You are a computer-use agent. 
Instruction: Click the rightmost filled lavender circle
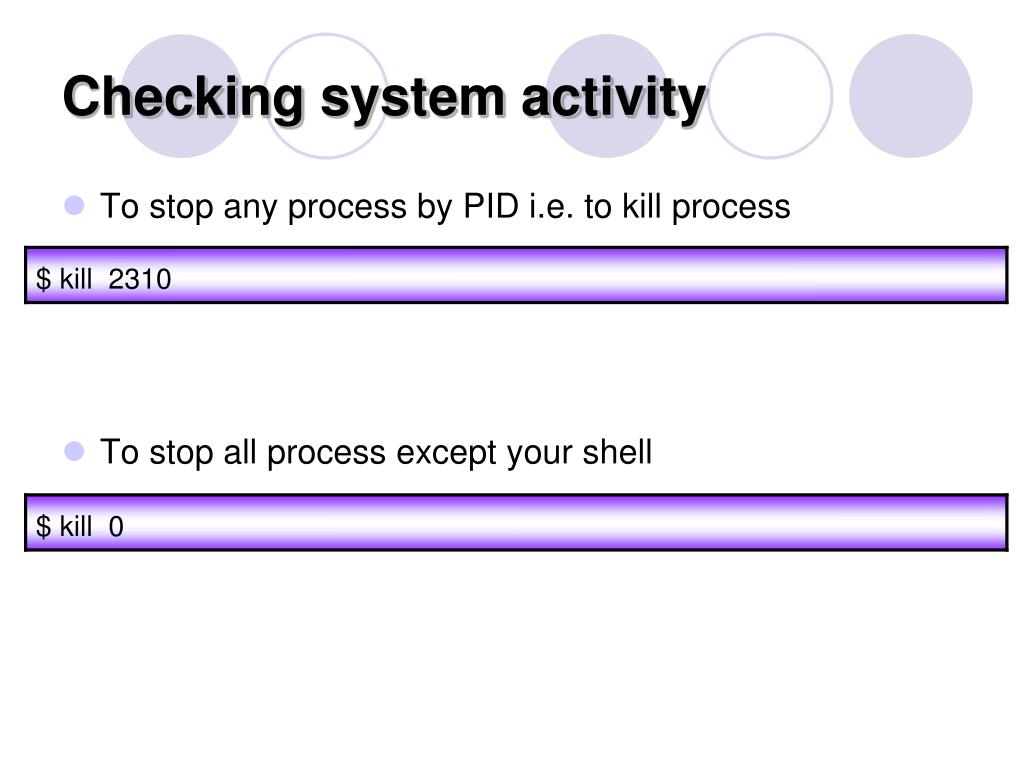(x=910, y=96)
